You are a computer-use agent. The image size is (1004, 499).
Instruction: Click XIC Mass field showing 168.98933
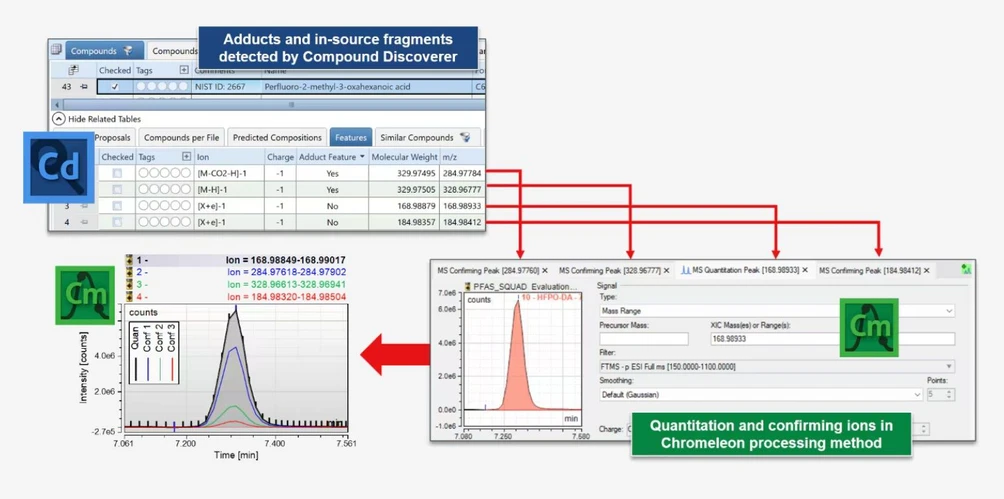(832, 339)
